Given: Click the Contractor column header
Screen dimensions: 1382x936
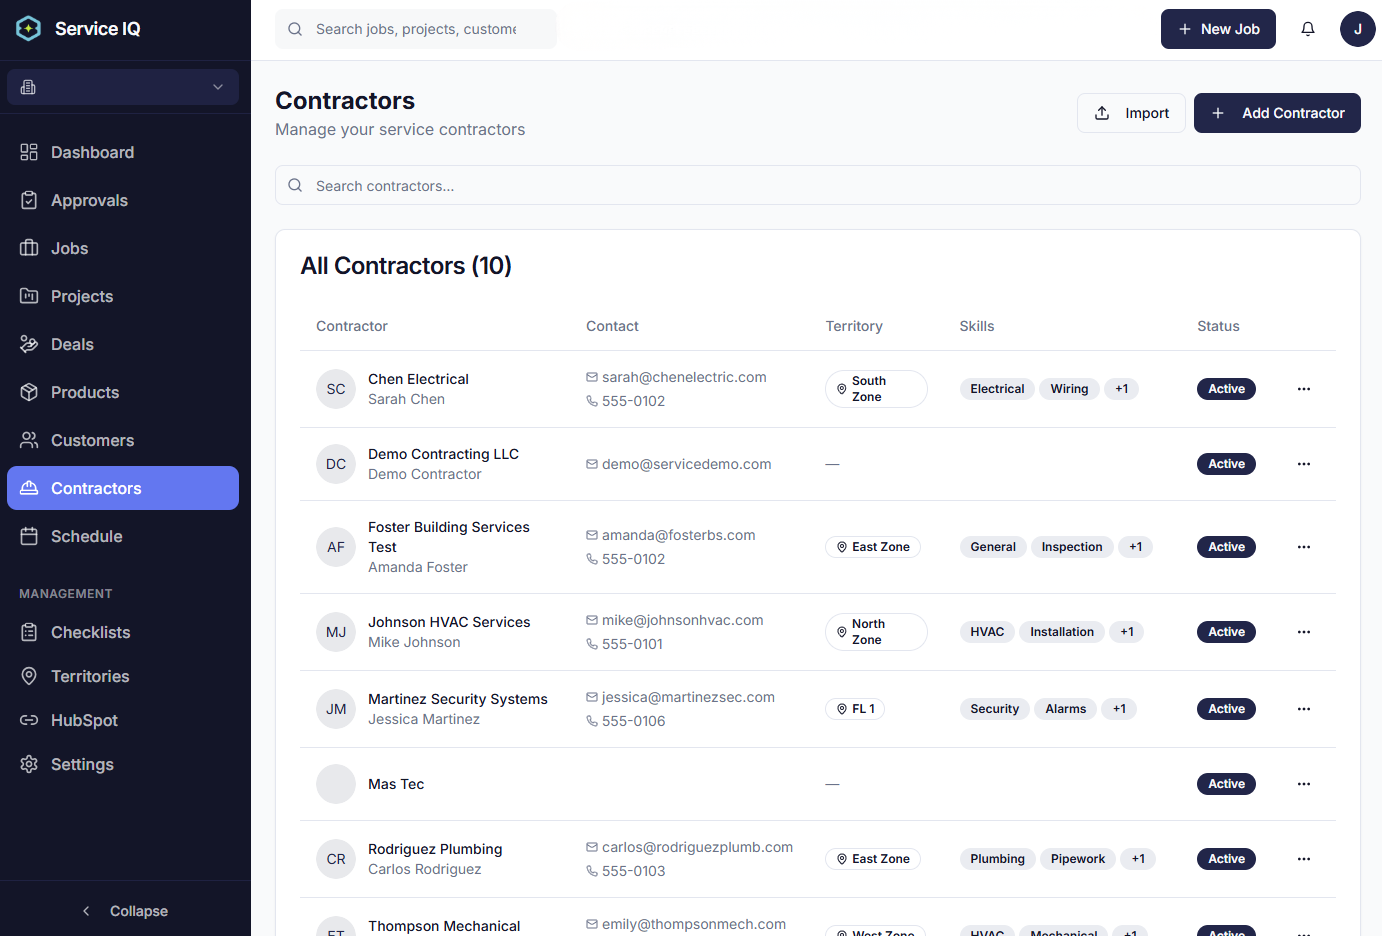Looking at the screenshot, I should coord(352,326).
